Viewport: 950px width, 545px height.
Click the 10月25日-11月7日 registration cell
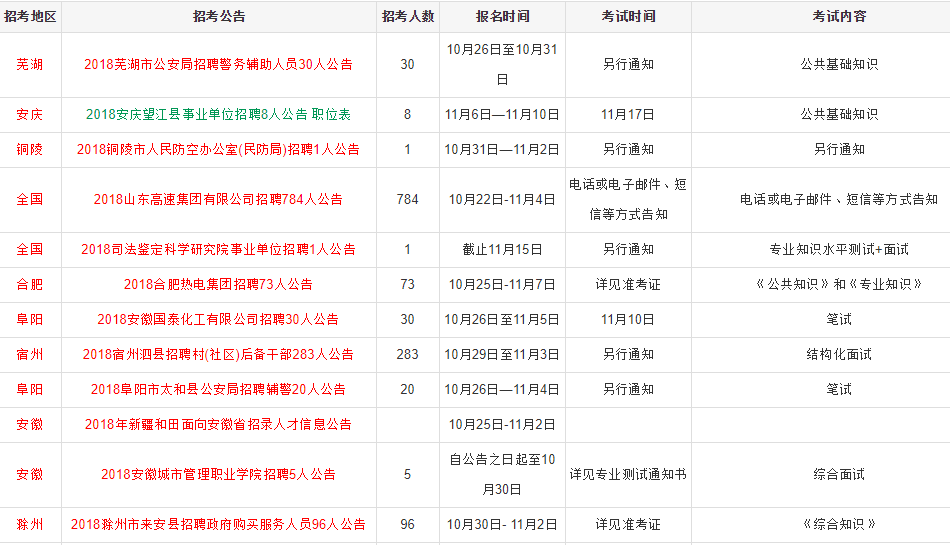click(x=502, y=285)
